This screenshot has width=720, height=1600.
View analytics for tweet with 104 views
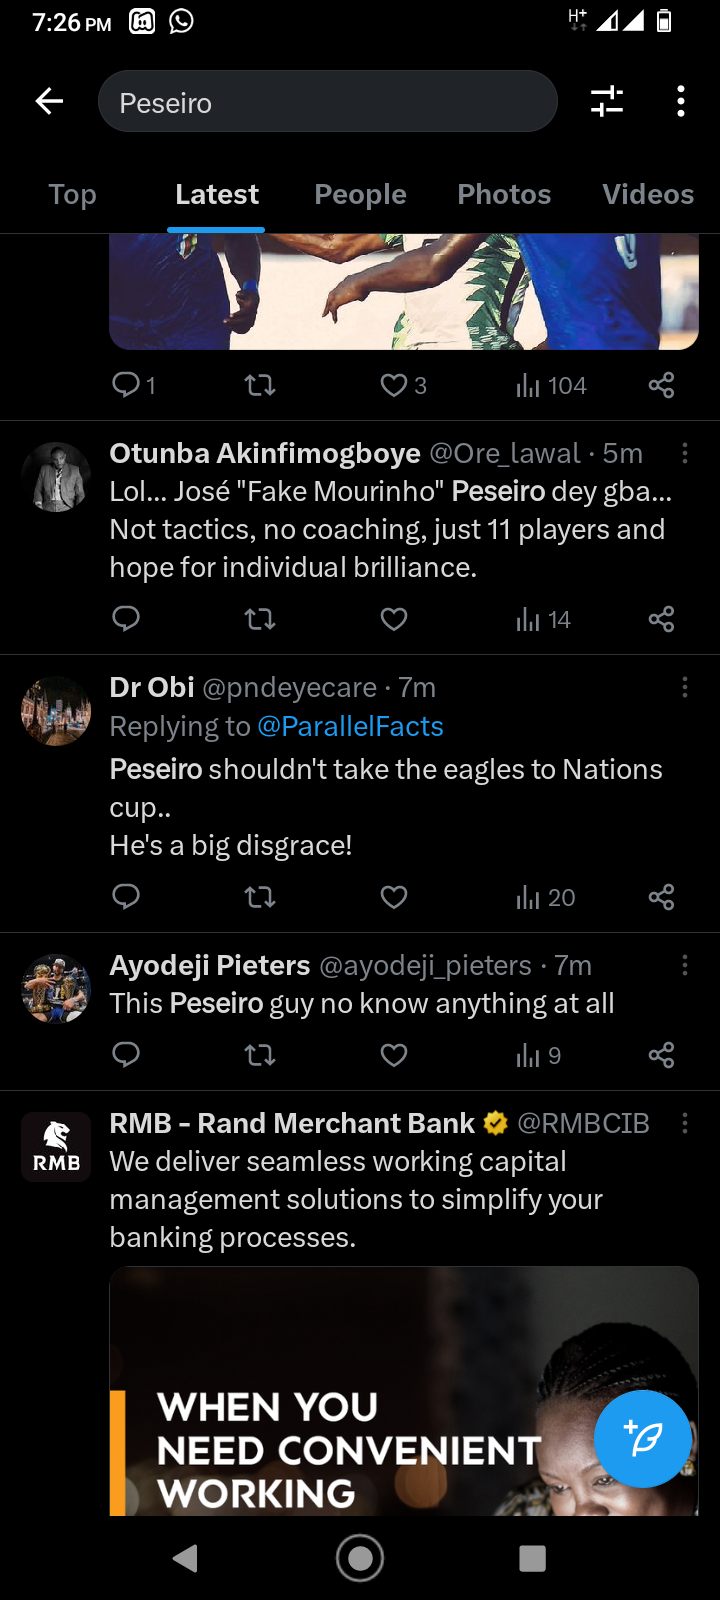coord(551,386)
